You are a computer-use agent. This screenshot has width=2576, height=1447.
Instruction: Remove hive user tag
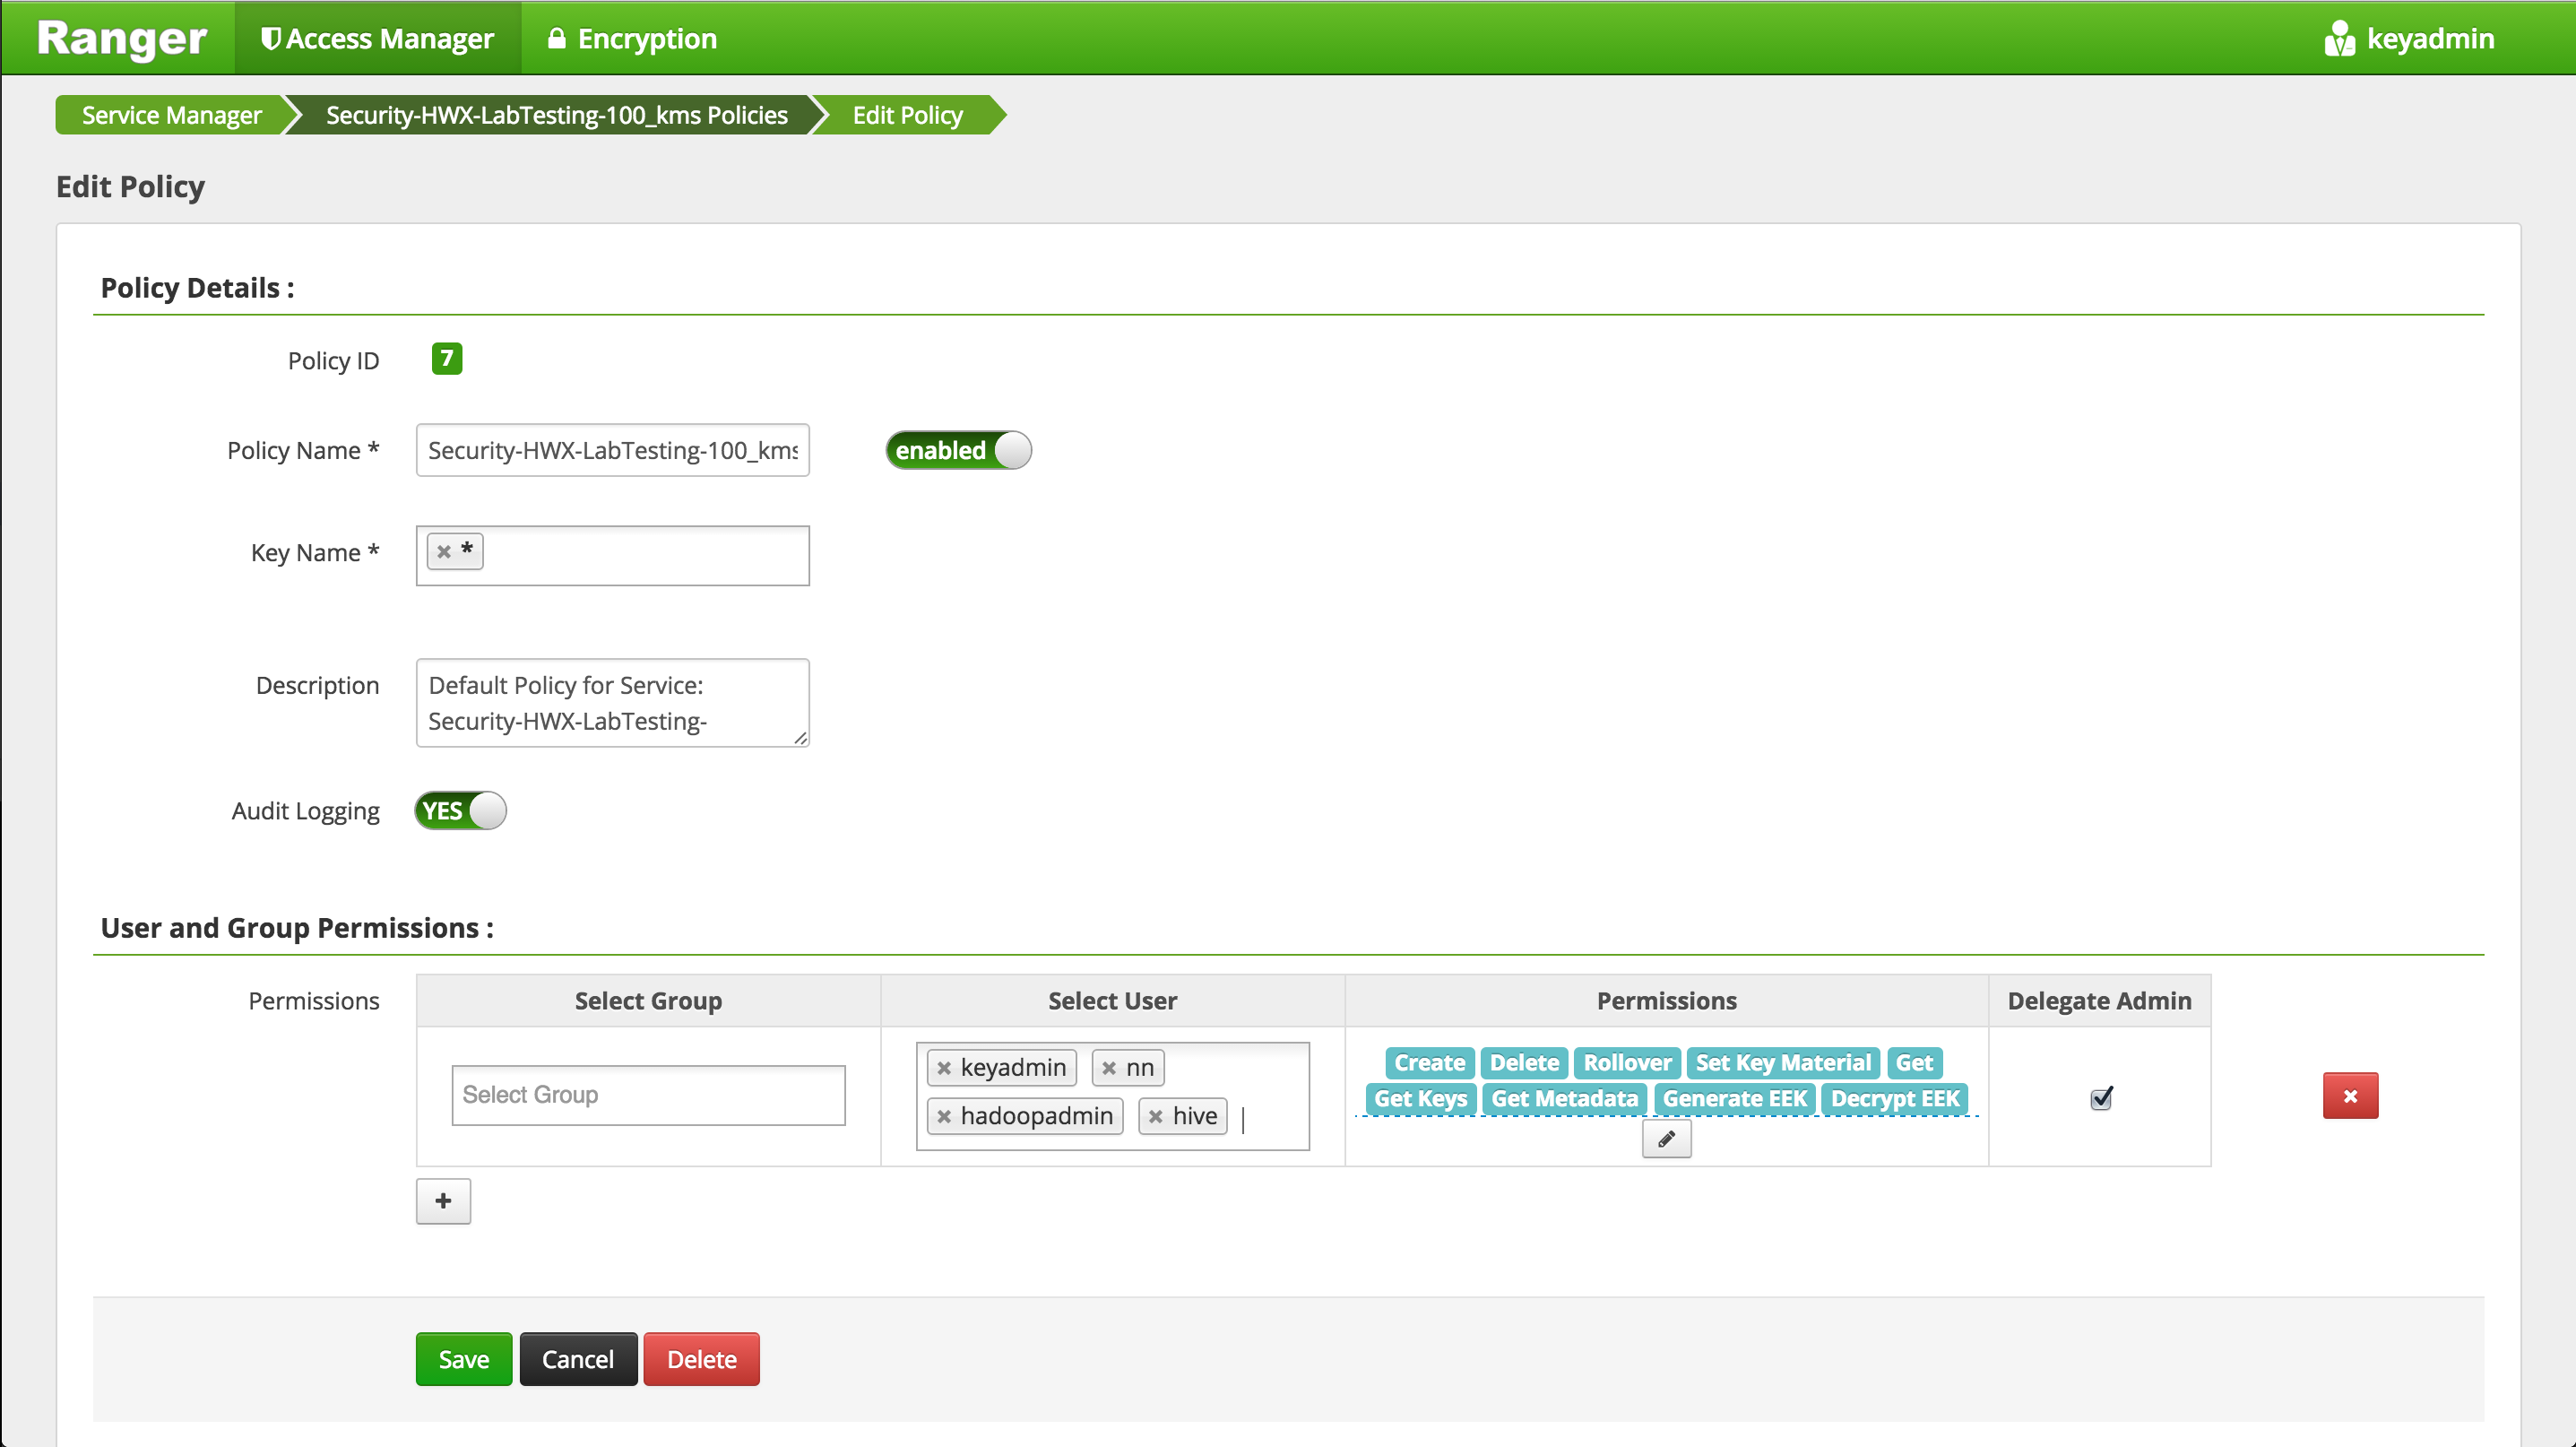click(1155, 1116)
